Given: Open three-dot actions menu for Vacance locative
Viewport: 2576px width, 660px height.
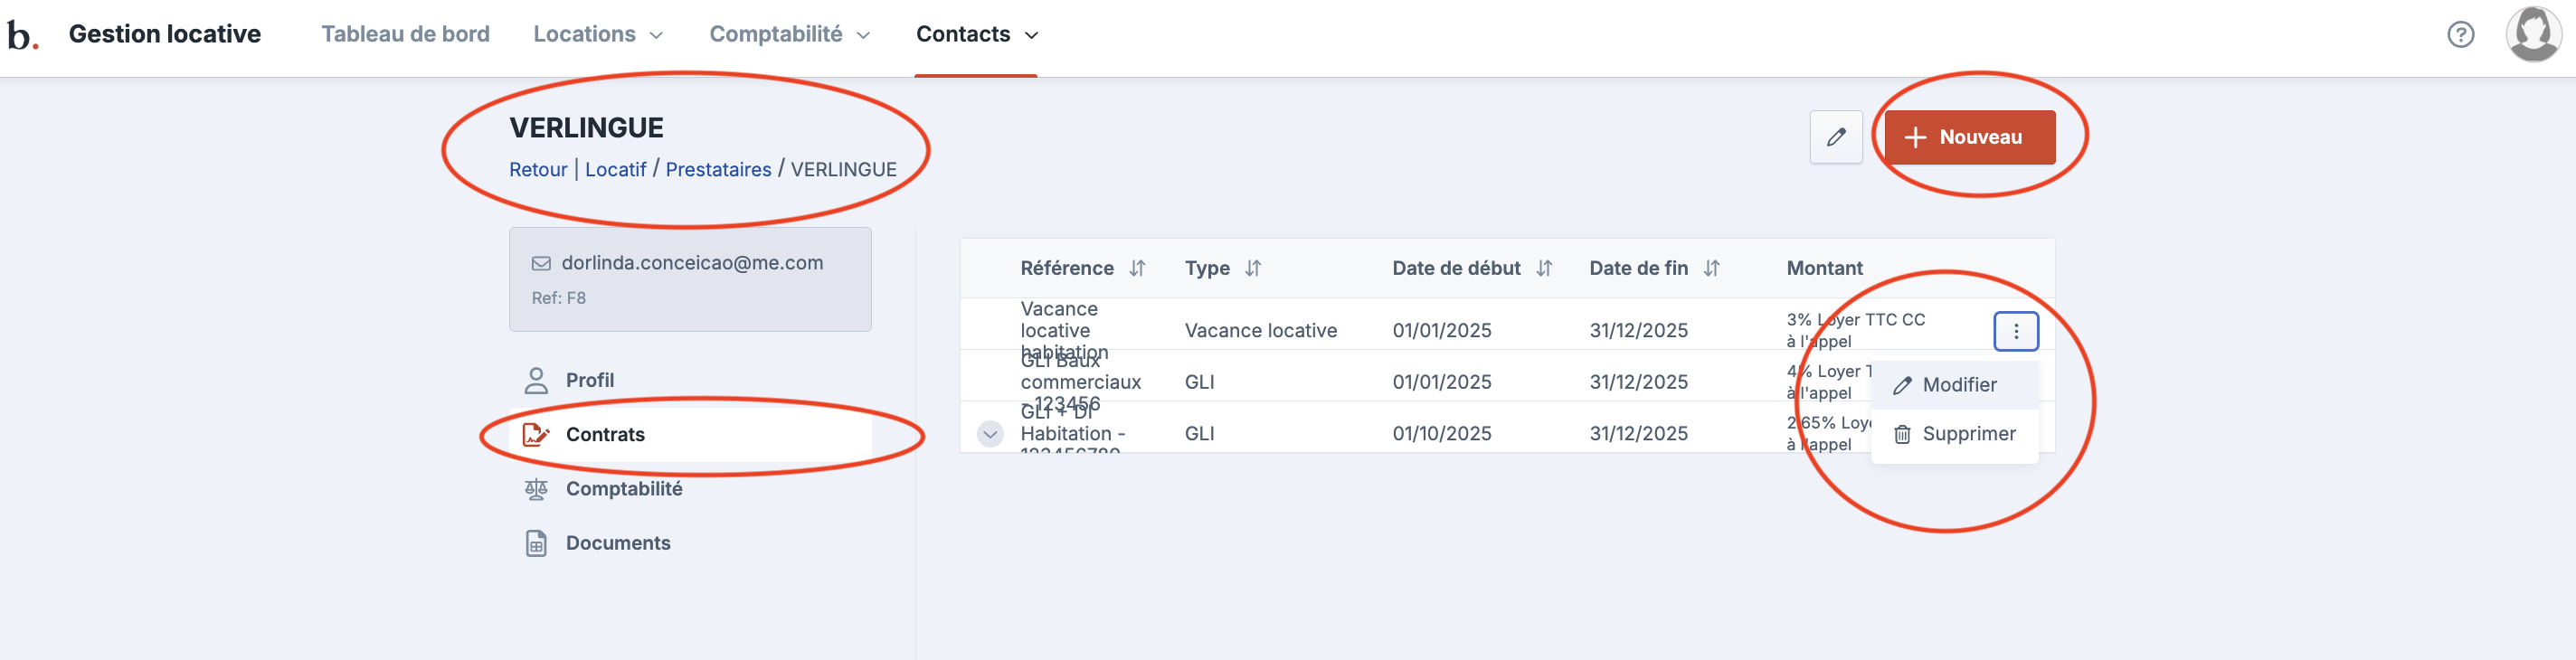Looking at the screenshot, I should point(2015,331).
